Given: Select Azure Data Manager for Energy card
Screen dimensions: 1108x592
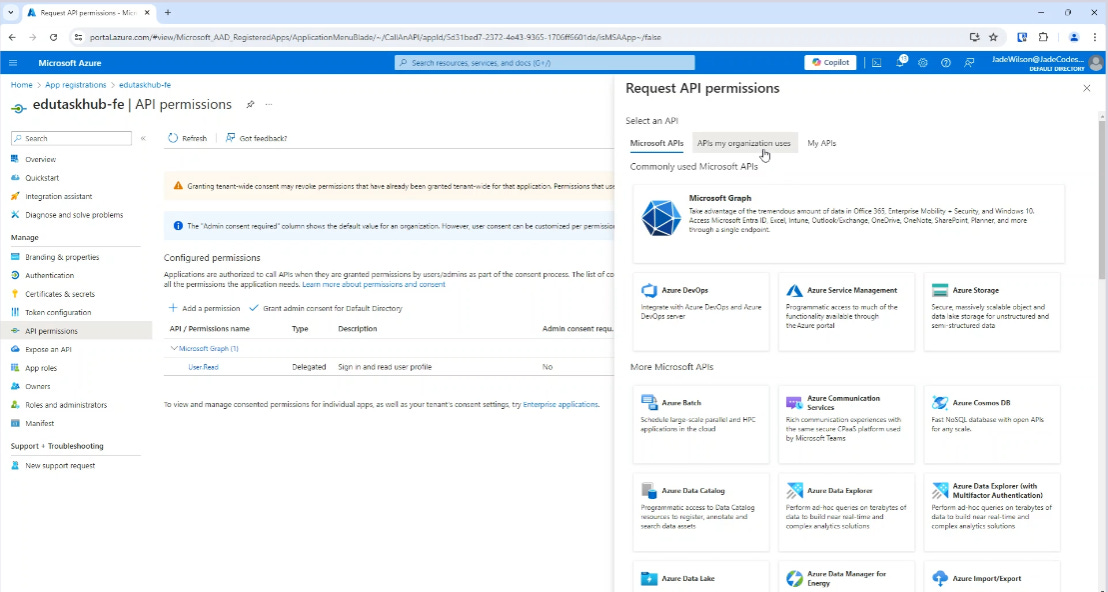Looking at the screenshot, I should [847, 576].
